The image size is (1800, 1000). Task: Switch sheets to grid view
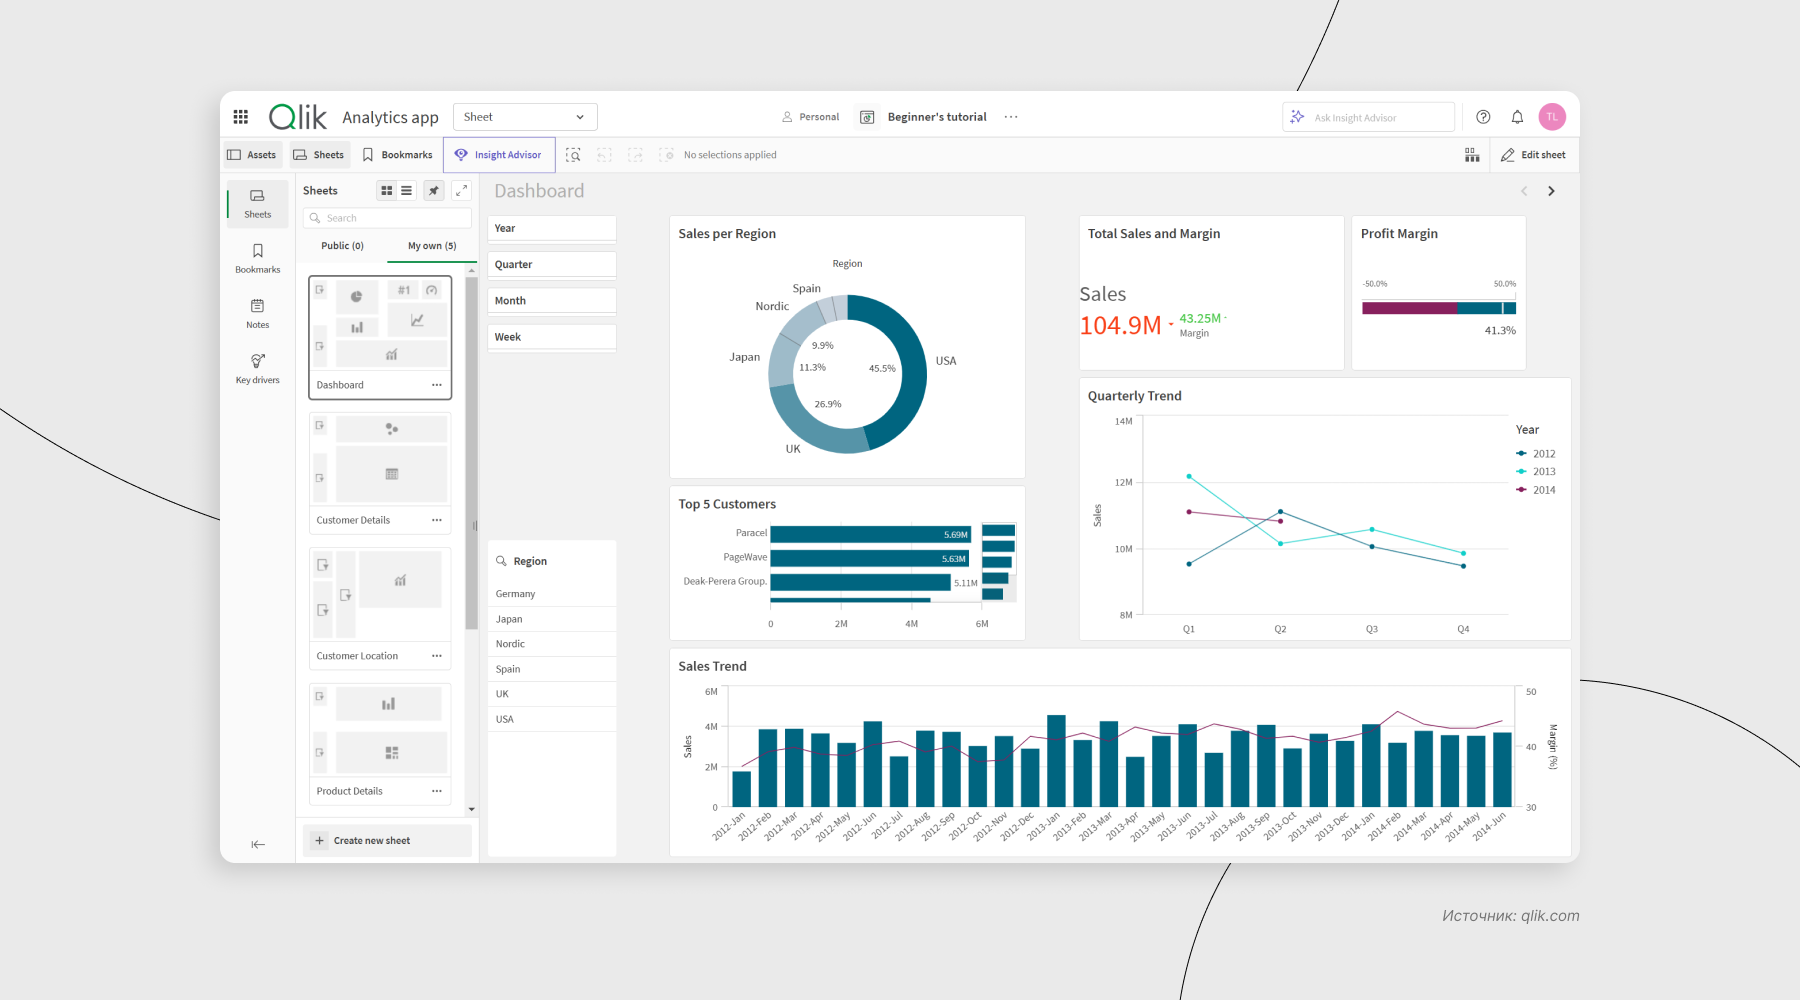[387, 190]
